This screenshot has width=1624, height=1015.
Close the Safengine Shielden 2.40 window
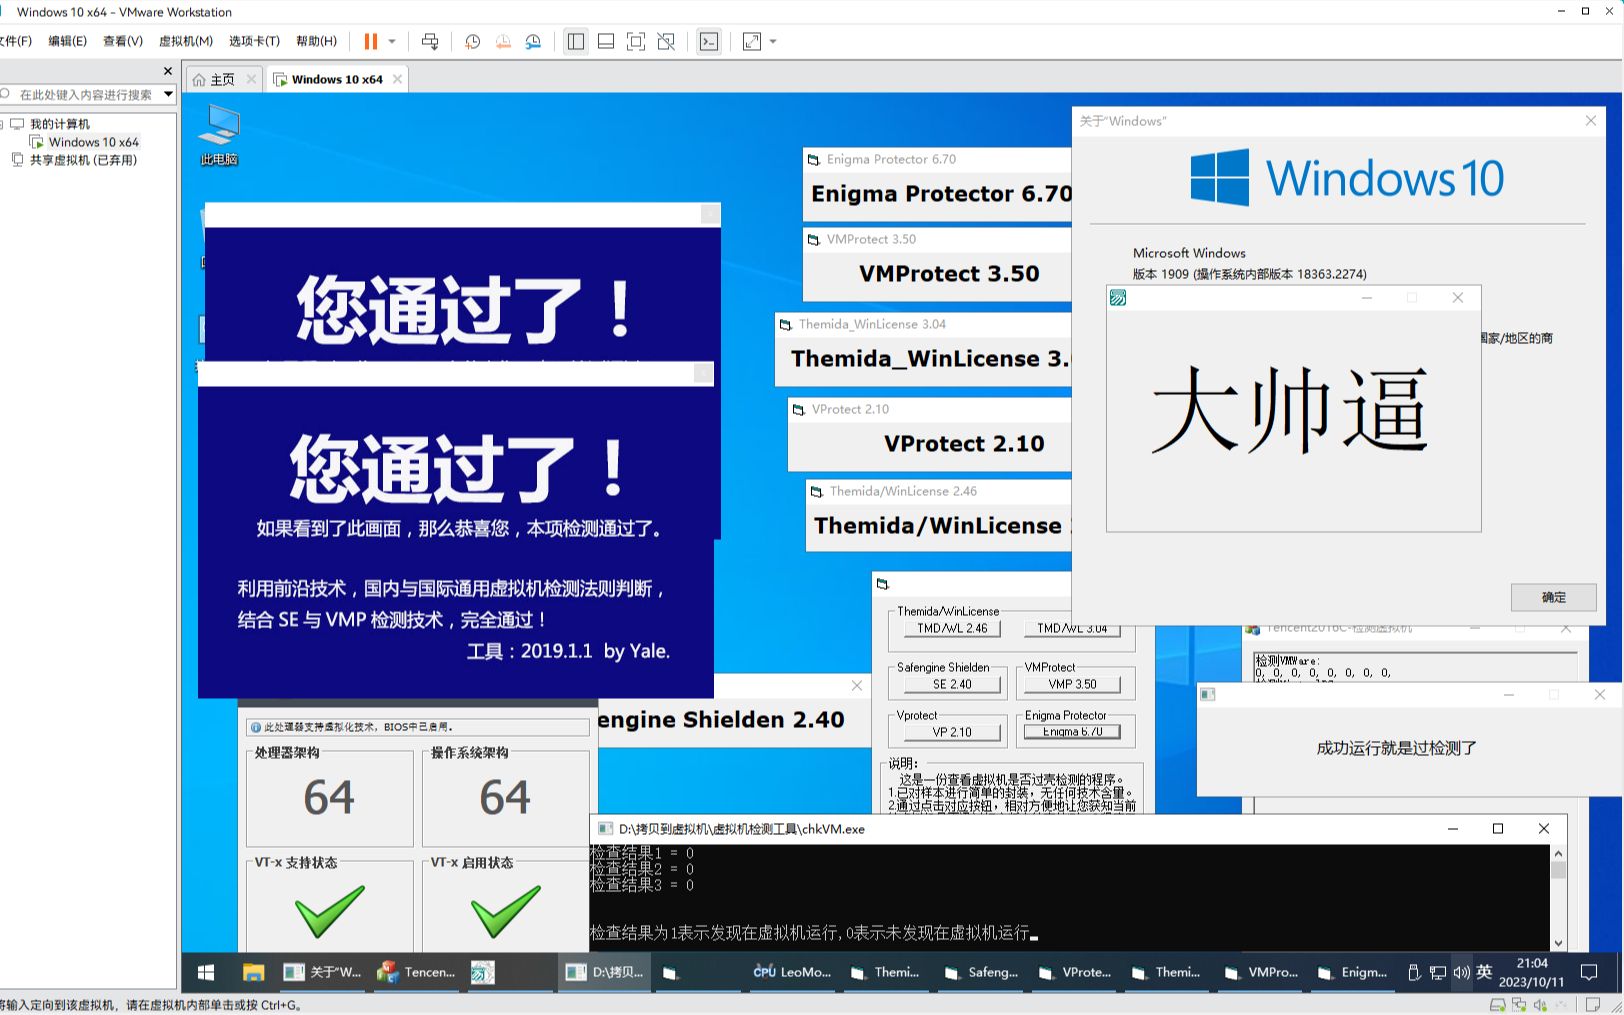click(857, 685)
